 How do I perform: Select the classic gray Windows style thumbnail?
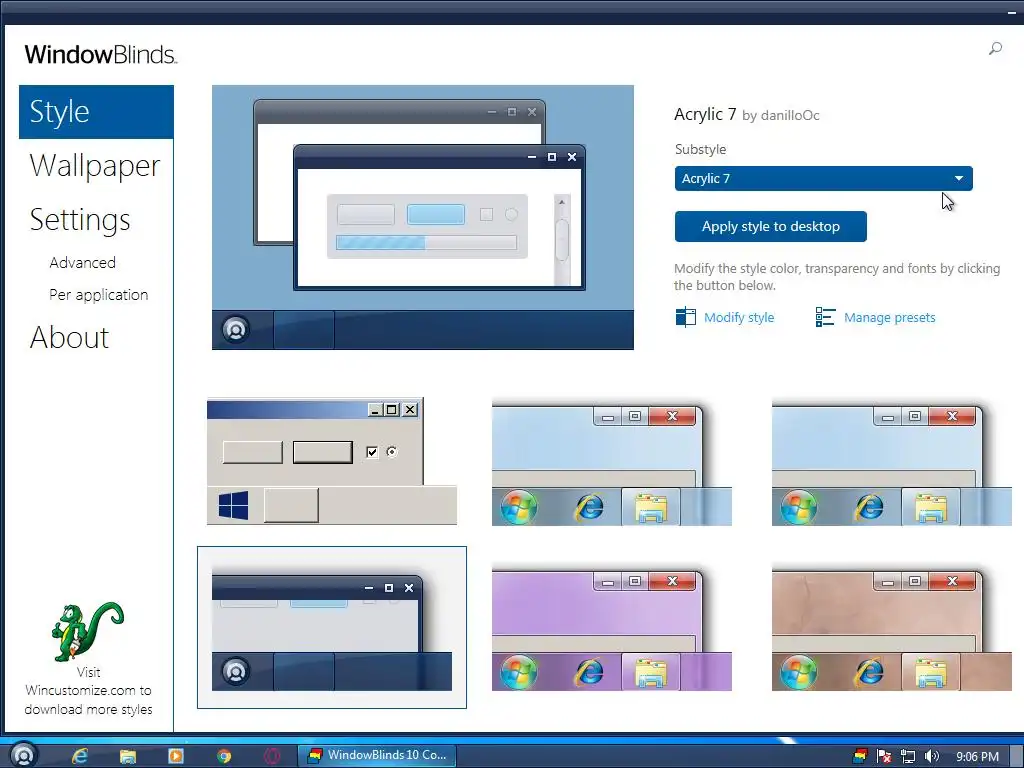[332, 461]
